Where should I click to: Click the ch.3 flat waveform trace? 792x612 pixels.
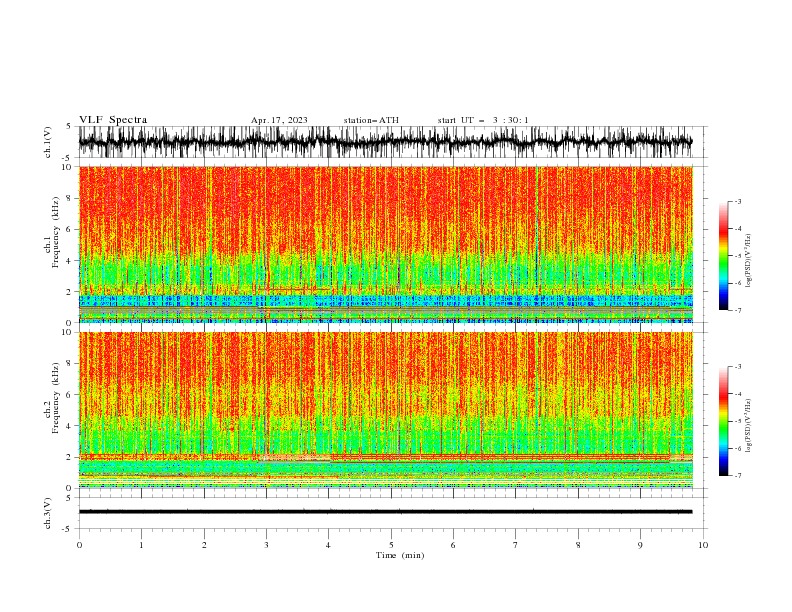click(x=385, y=512)
